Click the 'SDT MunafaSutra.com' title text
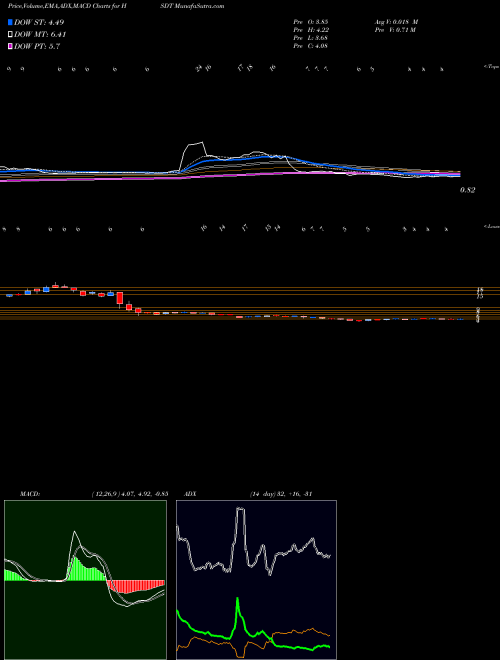The width and height of the screenshot is (500, 660). pos(194,6)
